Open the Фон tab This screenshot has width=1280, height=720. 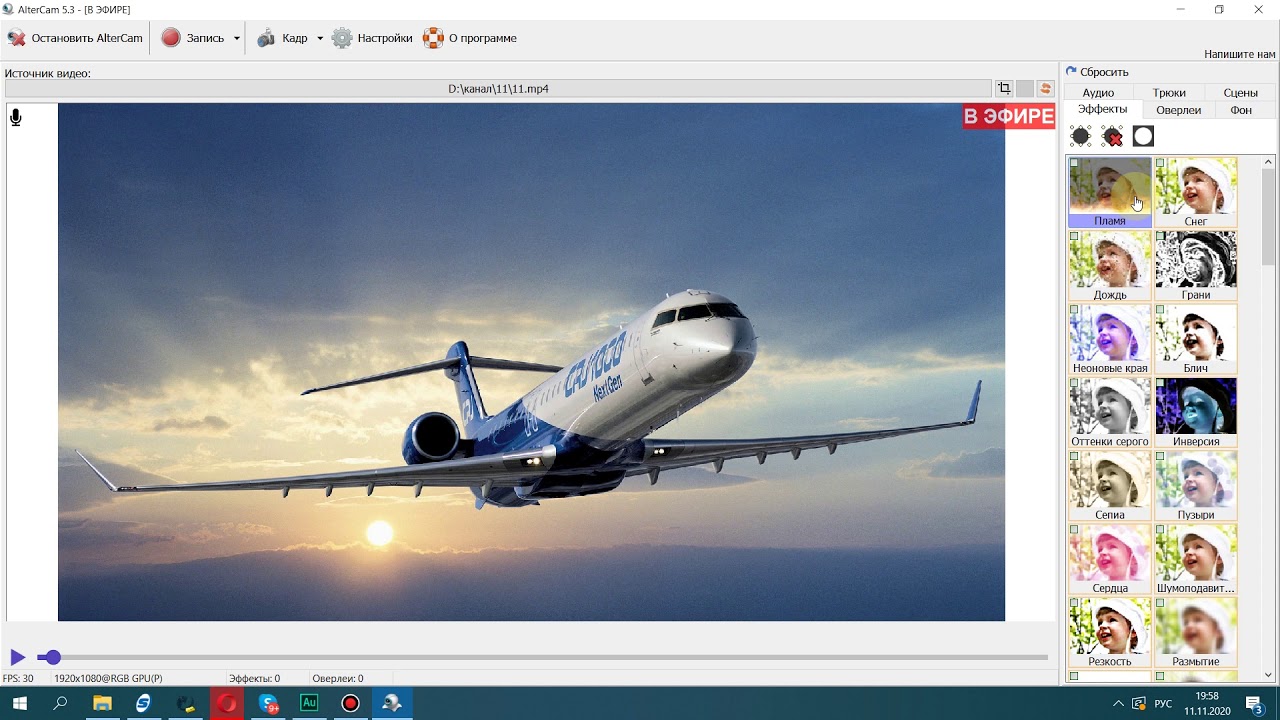click(1241, 110)
